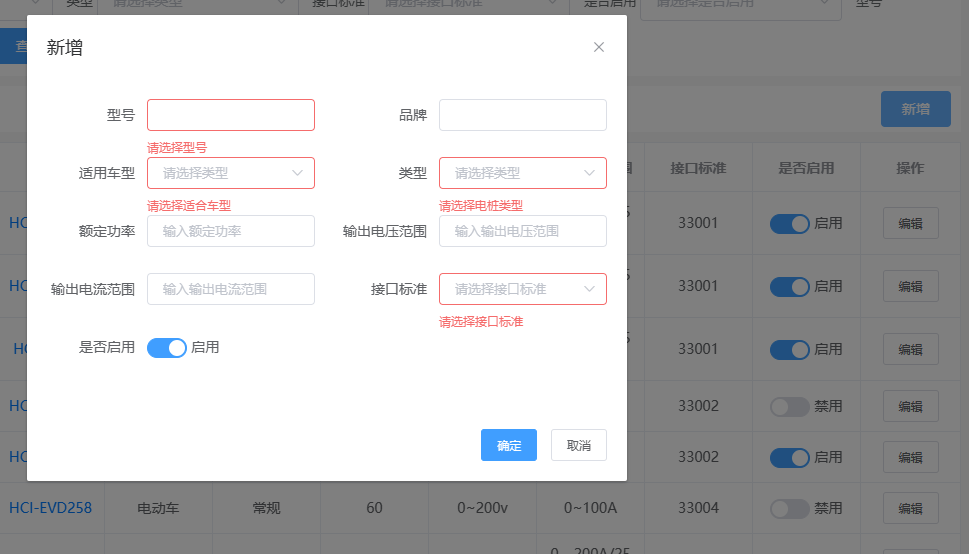This screenshot has width=969, height=554.
Task: Click the 输出电流范围 input field
Action: (231, 289)
